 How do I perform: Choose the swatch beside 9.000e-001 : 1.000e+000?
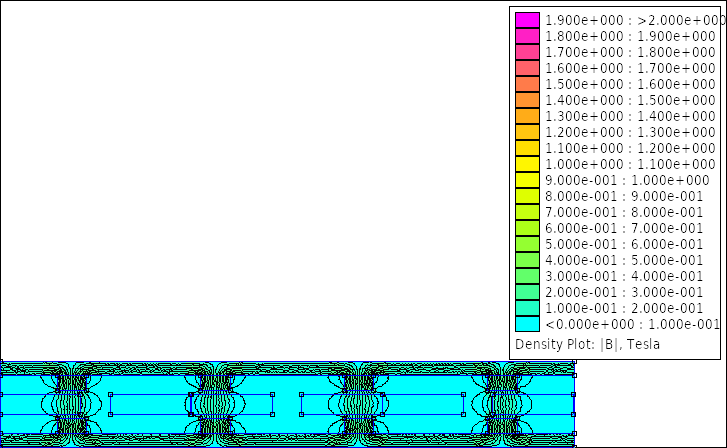click(x=527, y=180)
